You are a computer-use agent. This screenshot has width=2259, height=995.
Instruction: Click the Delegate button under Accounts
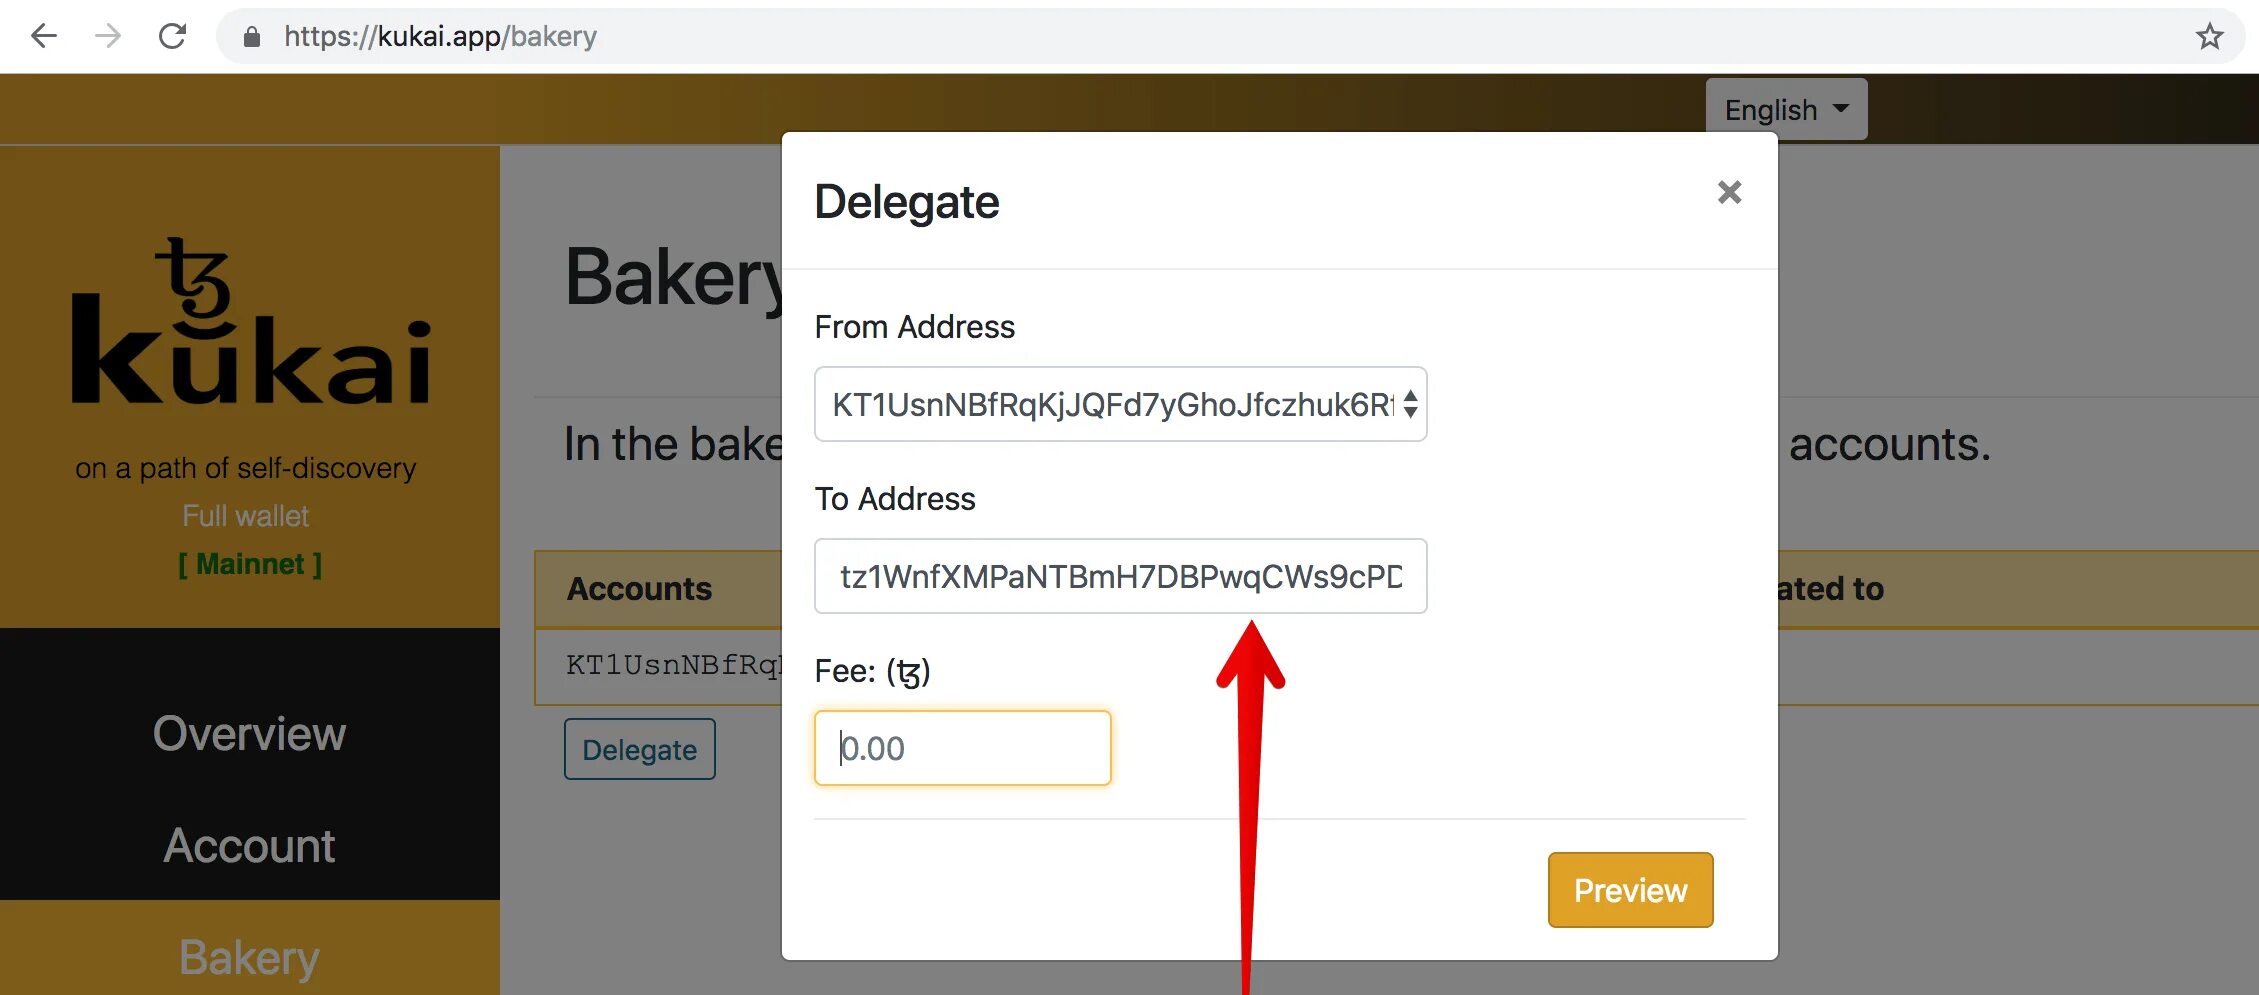[640, 749]
